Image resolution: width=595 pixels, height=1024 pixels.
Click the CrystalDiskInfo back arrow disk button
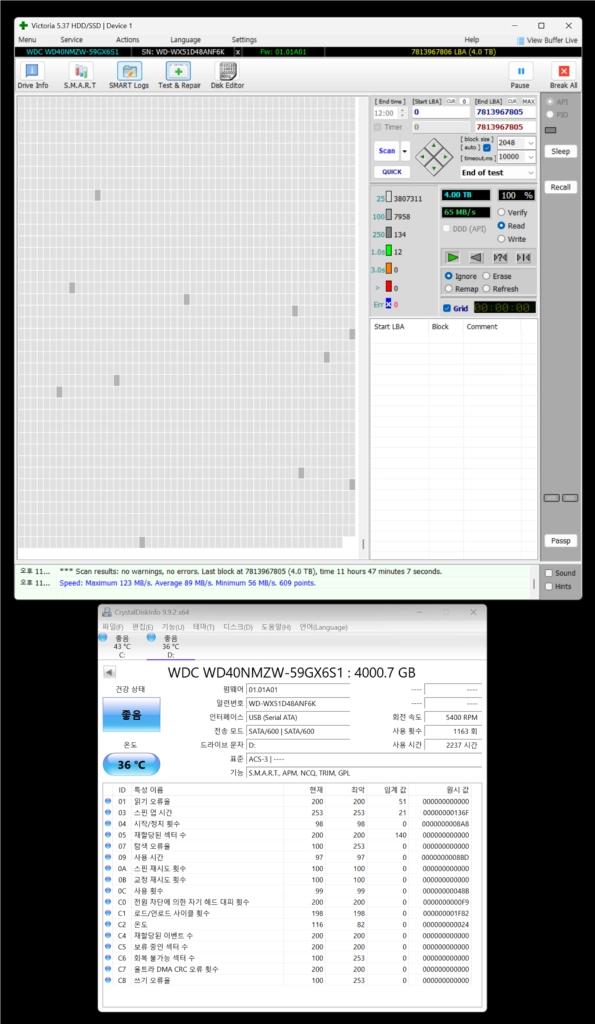tap(109, 673)
